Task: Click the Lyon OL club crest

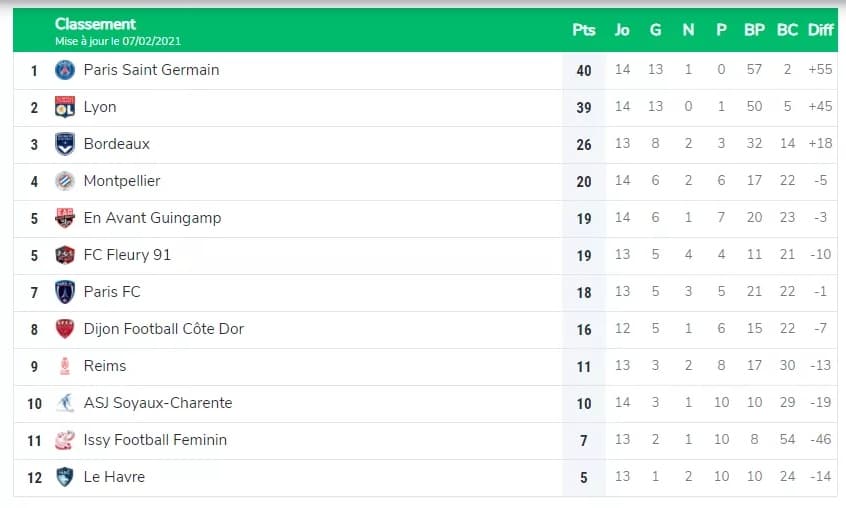Action: pyautogui.click(x=65, y=107)
